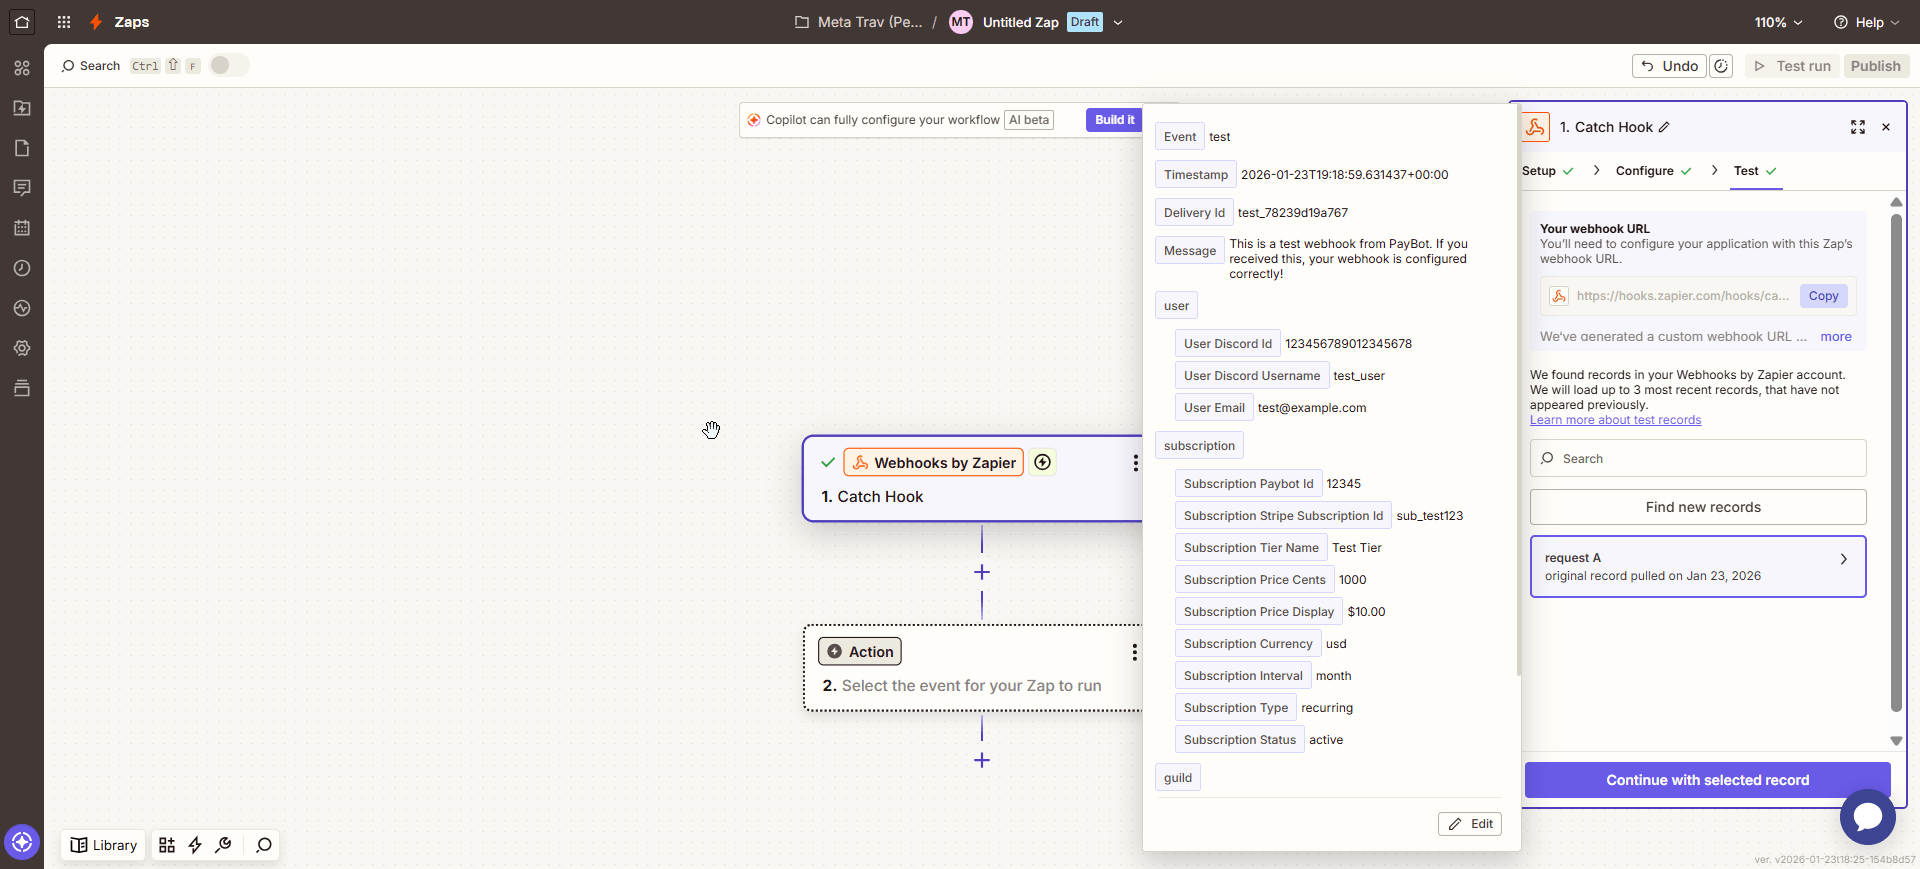The image size is (1920, 869).
Task: Add a step between Catch Hook and Action
Action: point(982,572)
